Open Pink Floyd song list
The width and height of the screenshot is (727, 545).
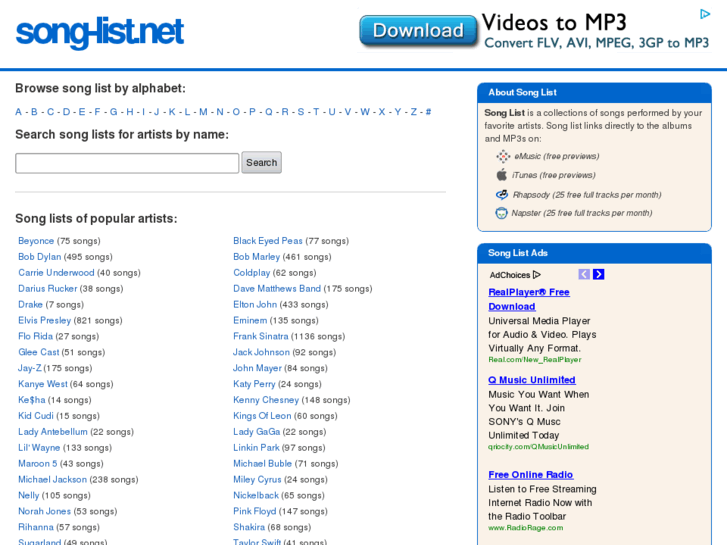(x=255, y=511)
